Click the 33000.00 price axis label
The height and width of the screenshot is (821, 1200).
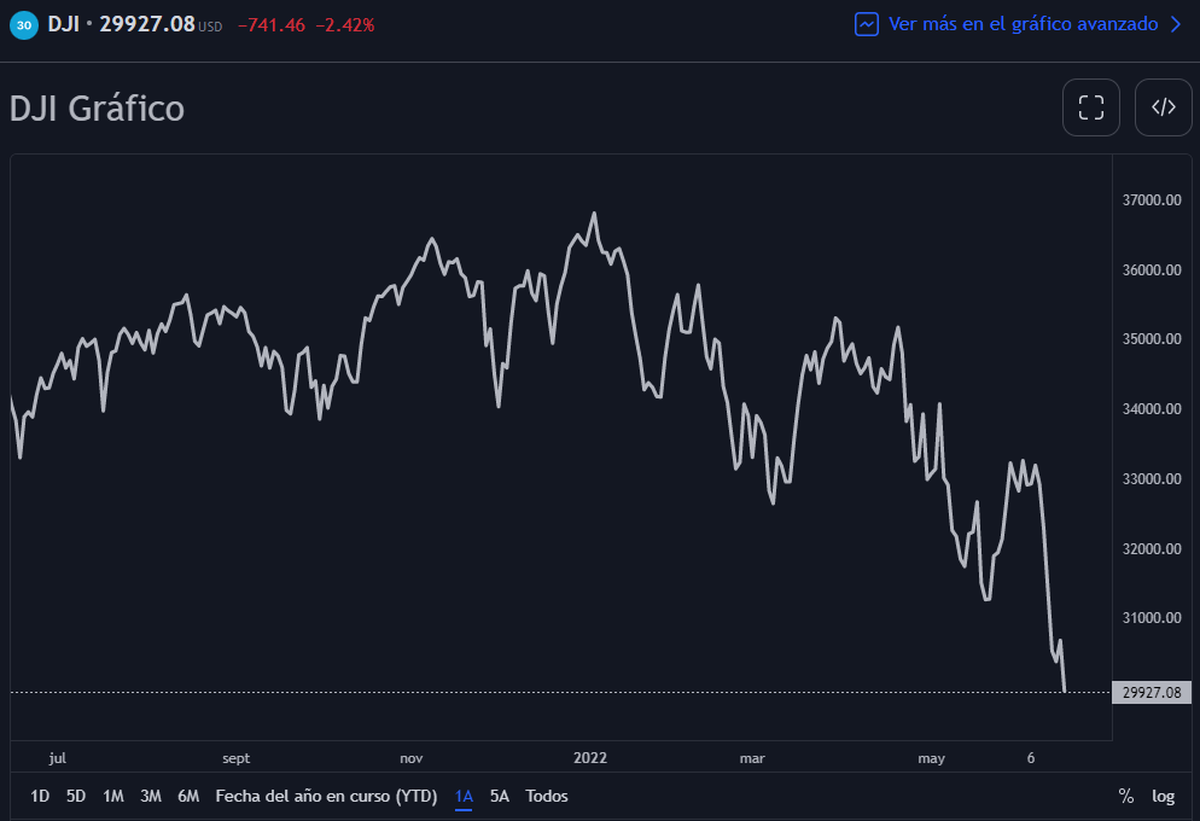1152,479
